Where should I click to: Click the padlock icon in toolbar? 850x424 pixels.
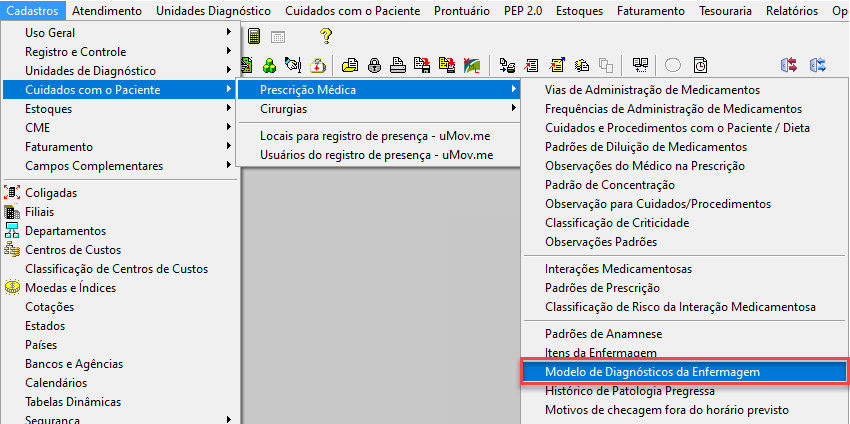click(x=374, y=66)
